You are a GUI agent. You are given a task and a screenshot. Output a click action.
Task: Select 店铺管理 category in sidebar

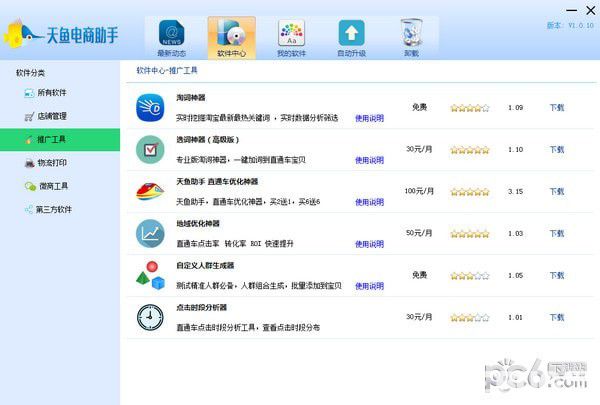[x=45, y=116]
